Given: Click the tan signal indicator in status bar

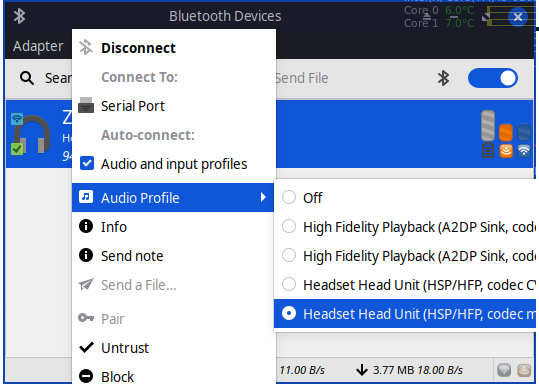Looking at the screenshot, I should (x=524, y=370).
